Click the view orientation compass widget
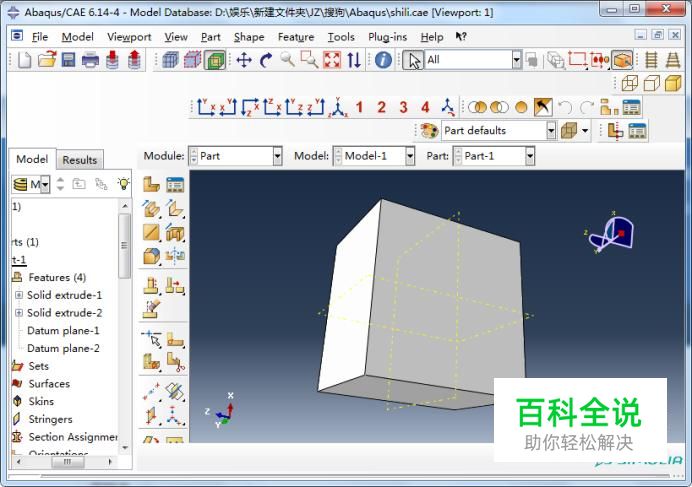692x487 pixels. coord(611,233)
